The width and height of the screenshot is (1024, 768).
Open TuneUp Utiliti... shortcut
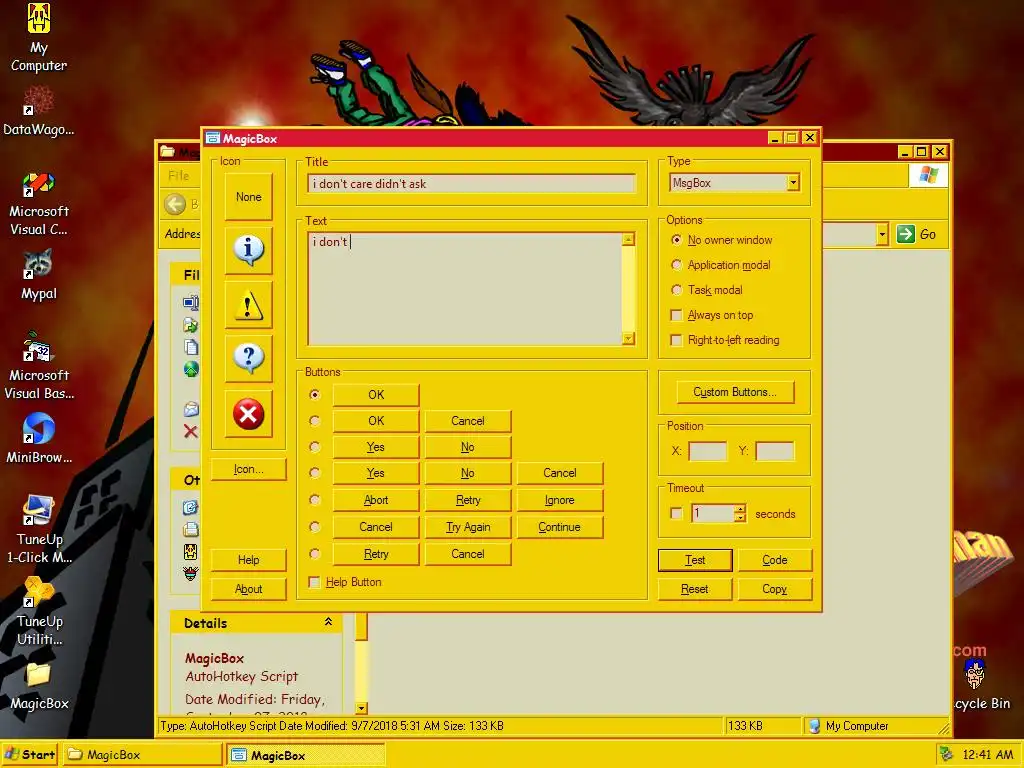click(x=39, y=611)
